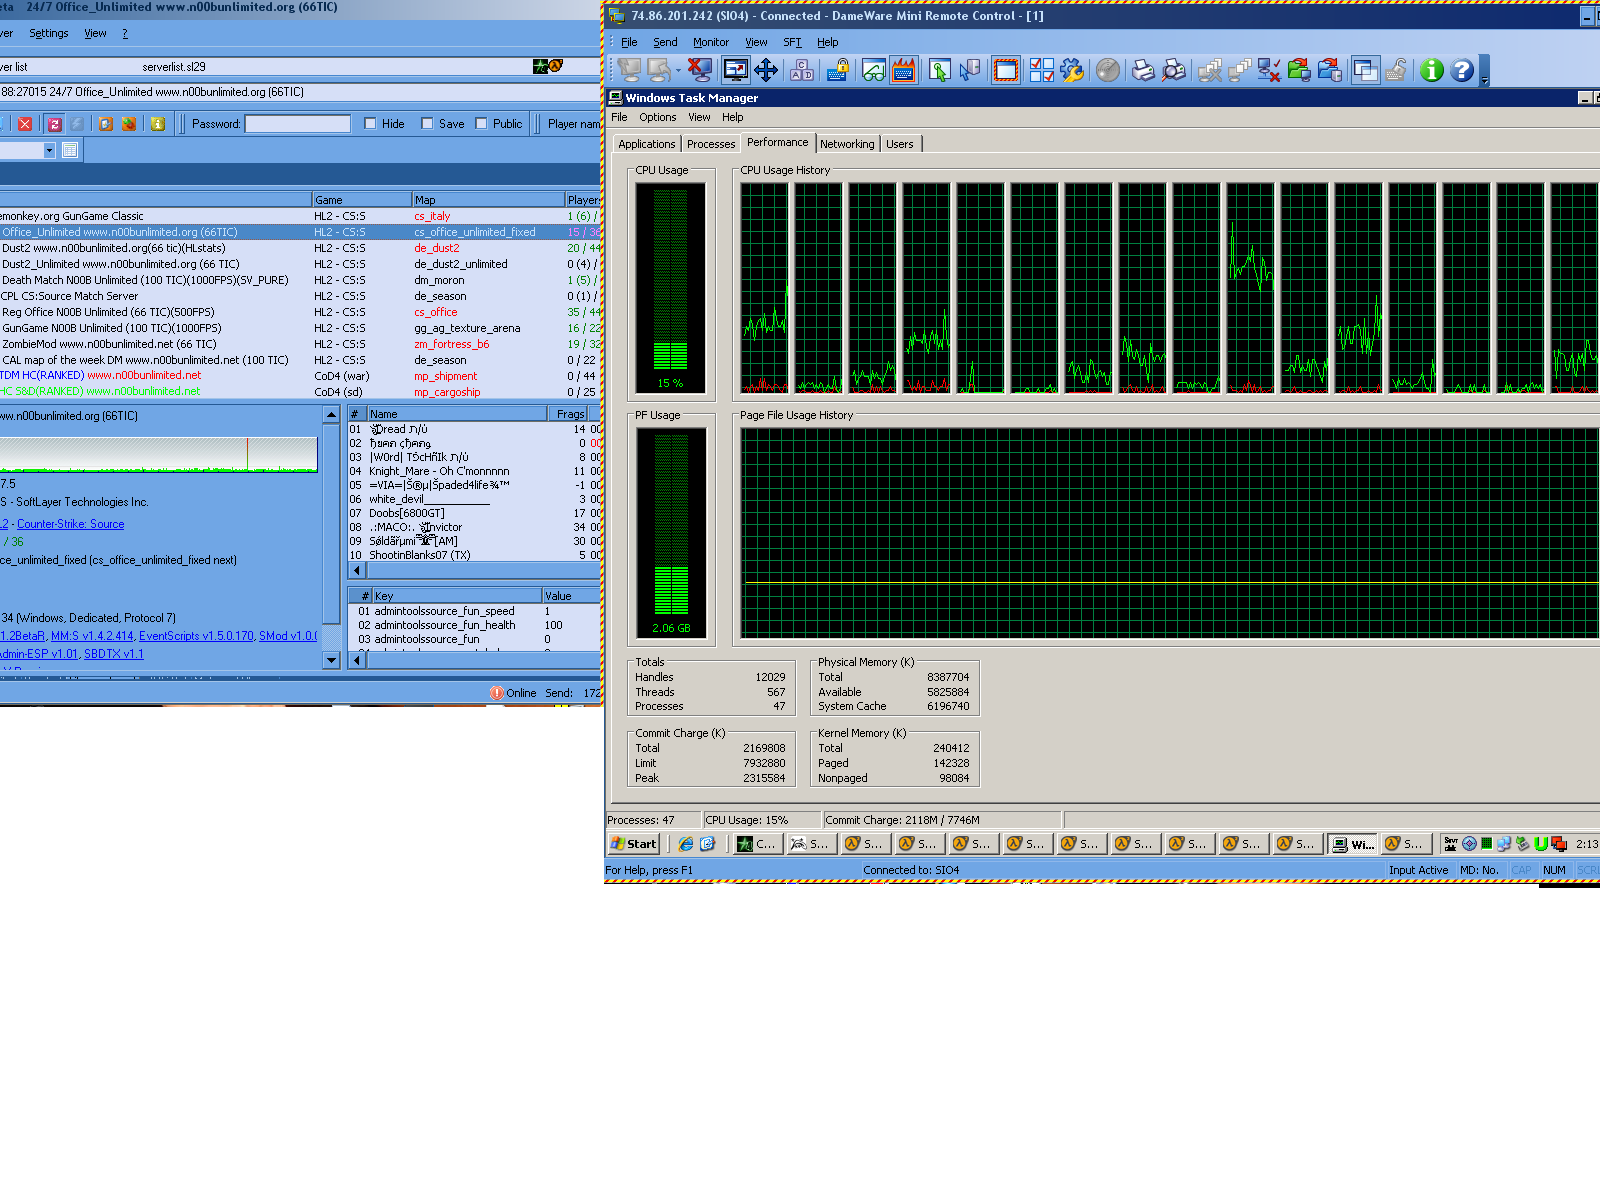Click the keyboard lock icon in DameWare toolbar
This screenshot has width=1600, height=1200.
[838, 70]
